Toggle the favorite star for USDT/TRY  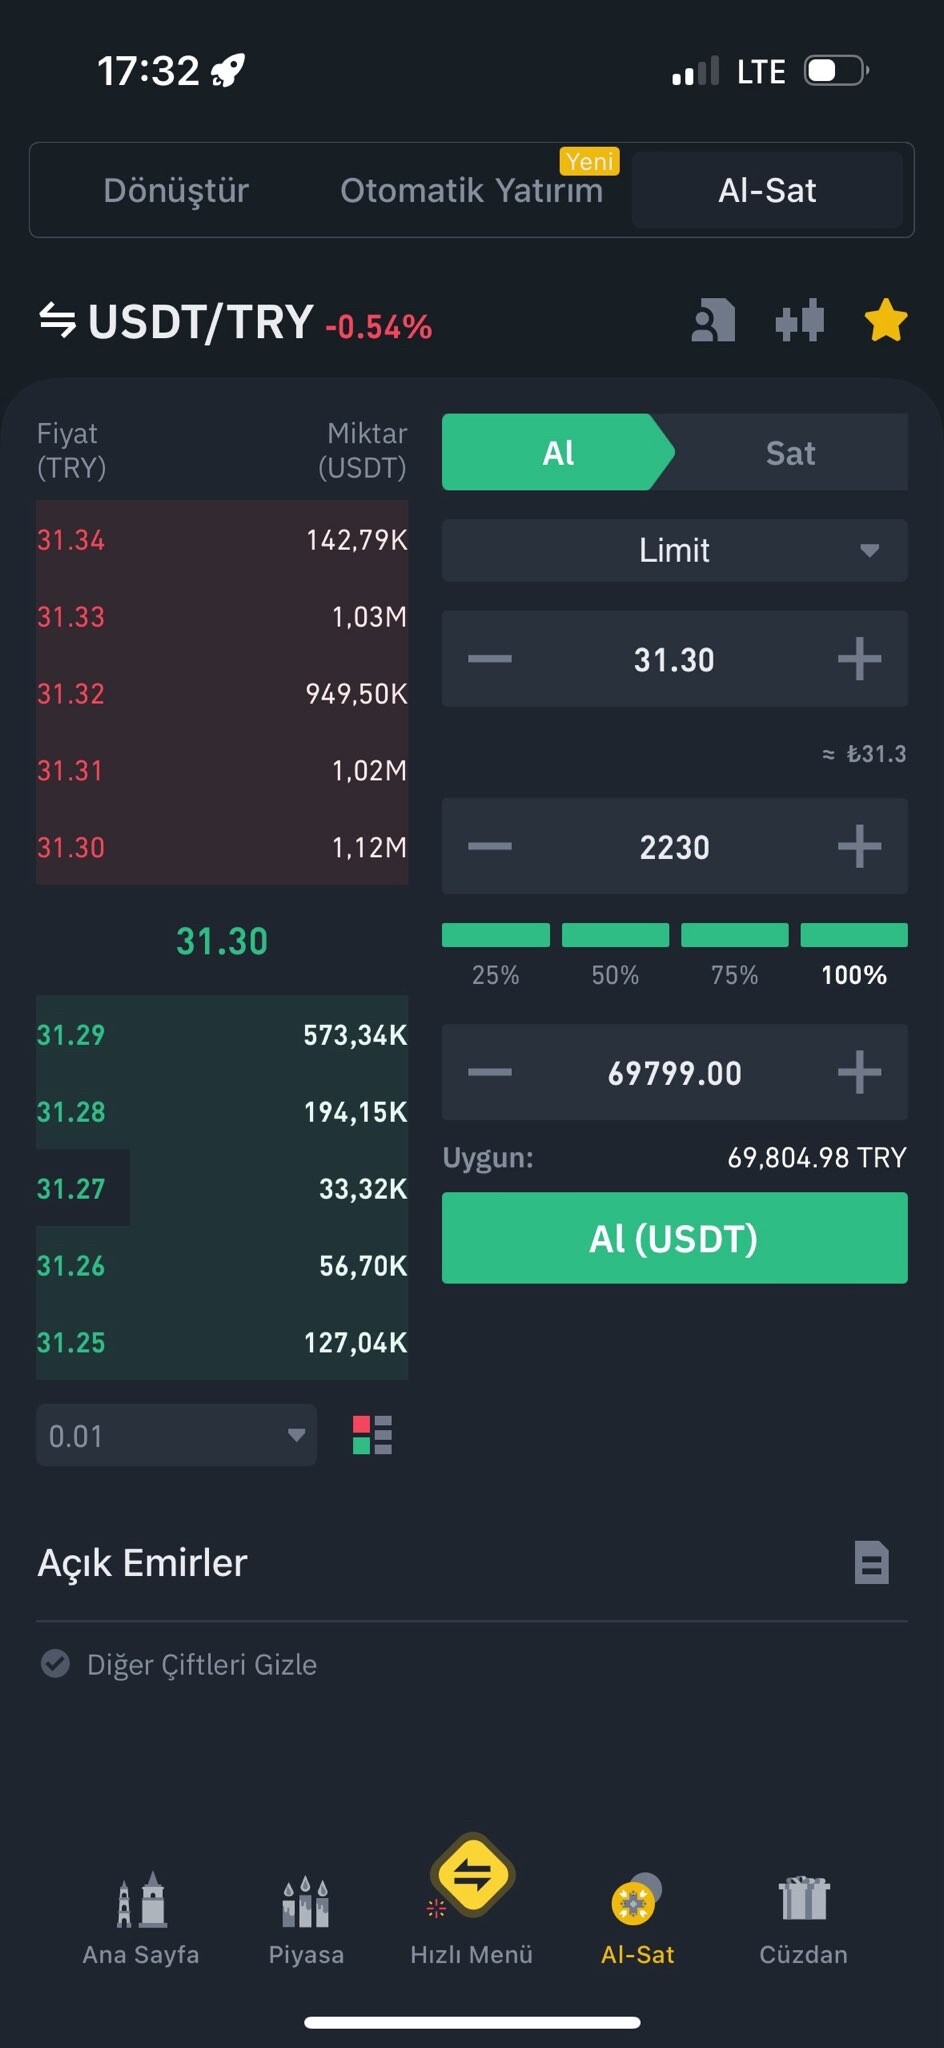point(885,321)
